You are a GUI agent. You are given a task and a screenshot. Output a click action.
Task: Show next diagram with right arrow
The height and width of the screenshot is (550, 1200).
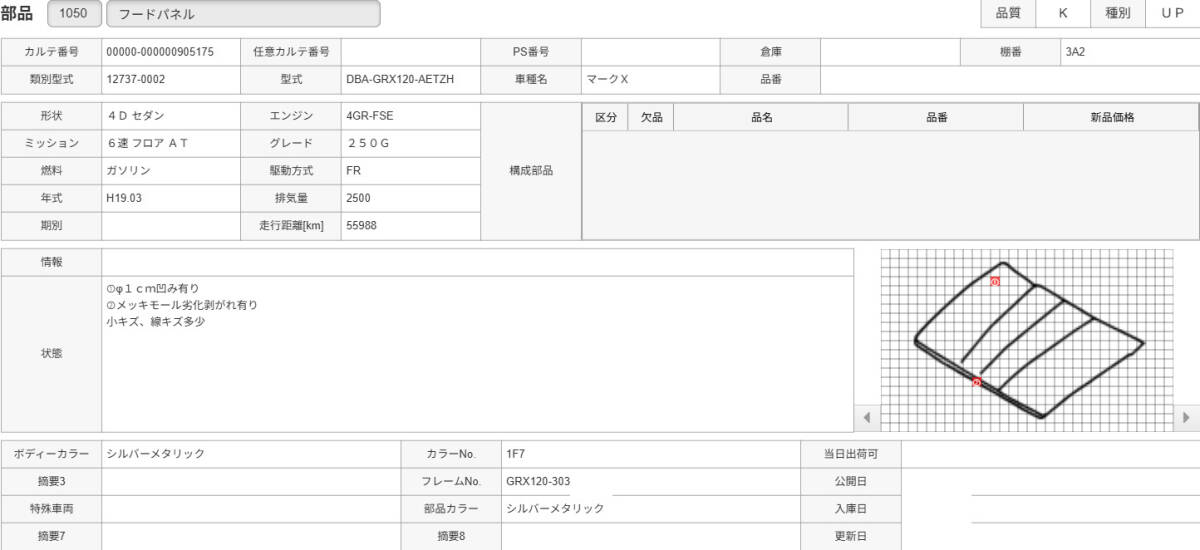coord(1186,417)
